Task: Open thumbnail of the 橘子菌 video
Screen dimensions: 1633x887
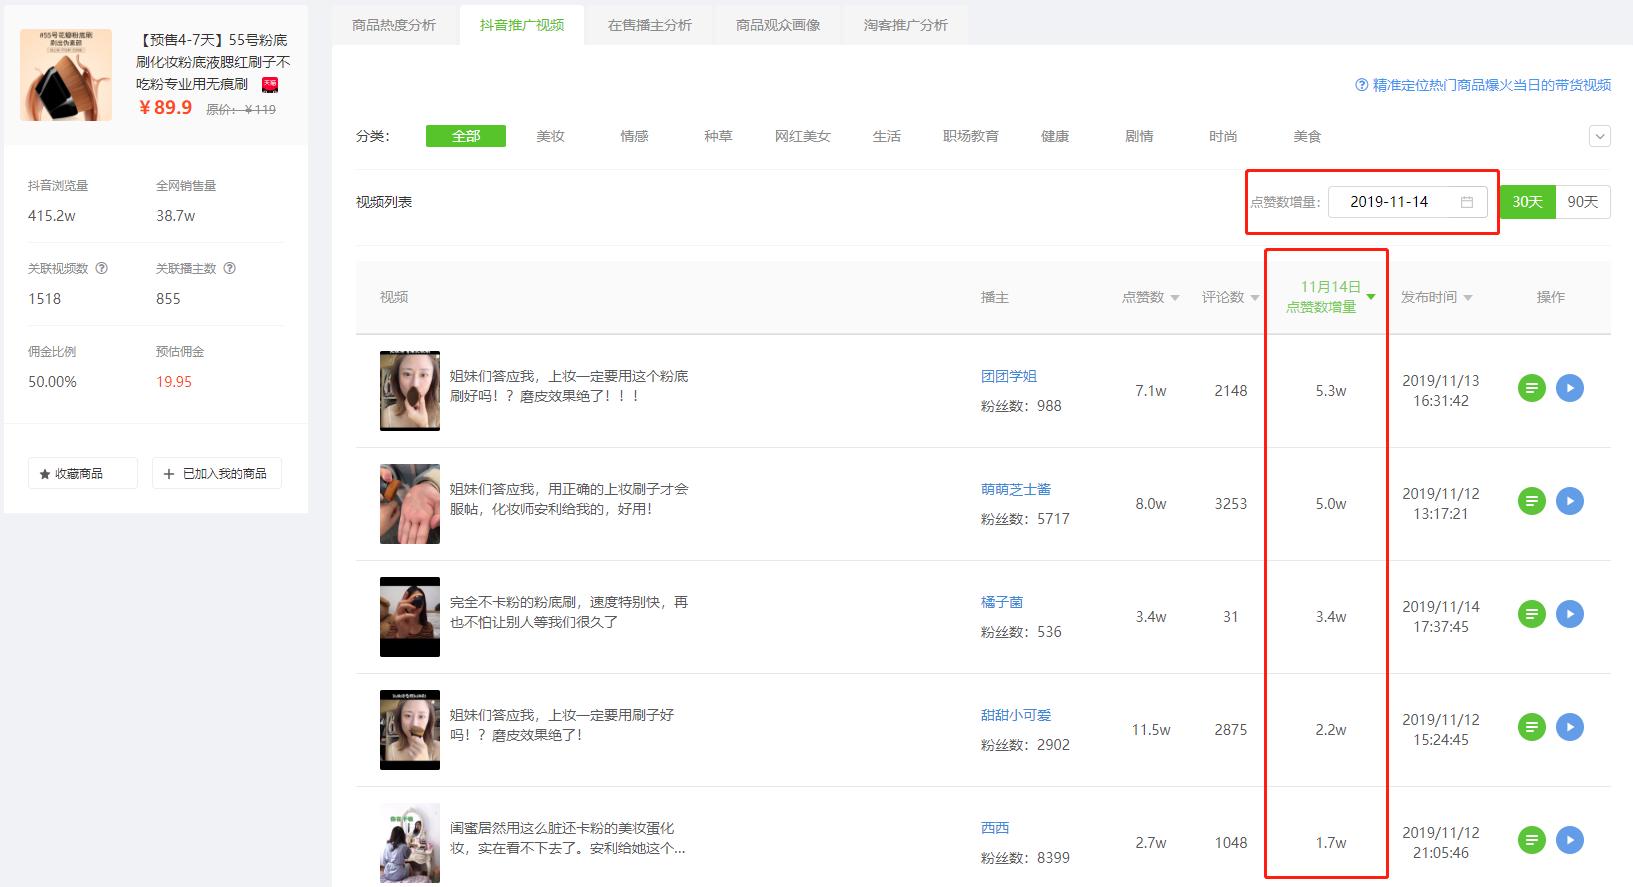Action: pos(410,616)
